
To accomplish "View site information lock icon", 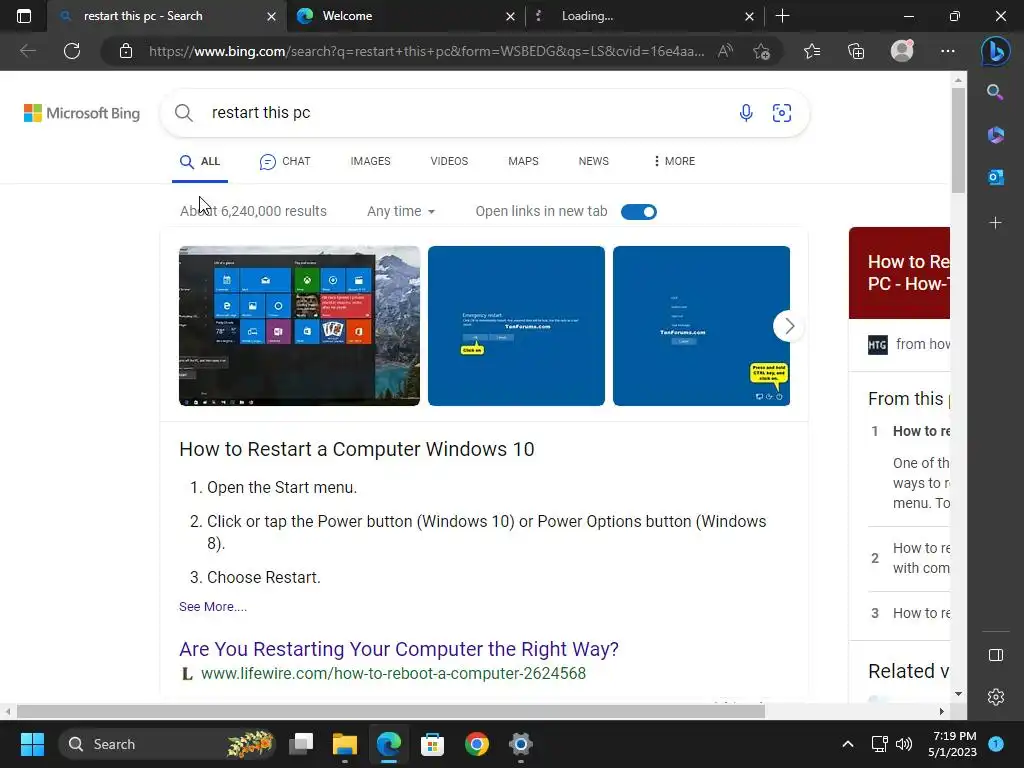I will tap(126, 51).
